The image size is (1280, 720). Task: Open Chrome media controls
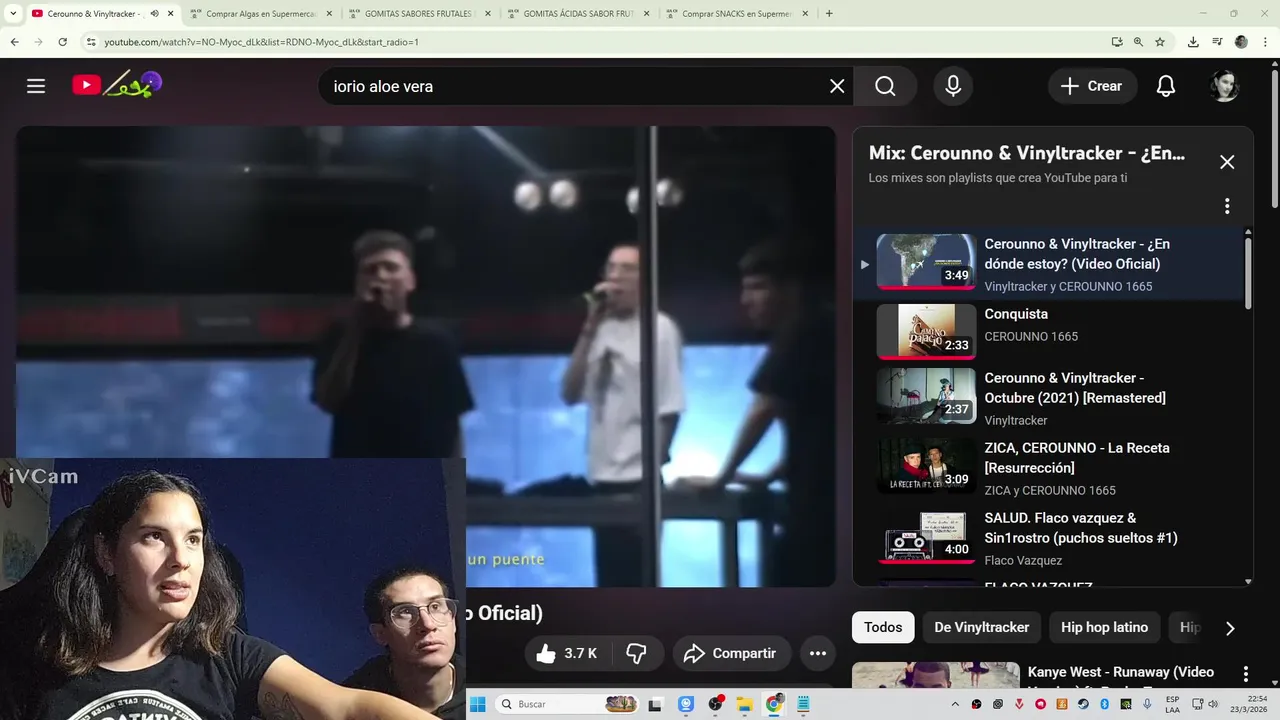coord(1217,42)
